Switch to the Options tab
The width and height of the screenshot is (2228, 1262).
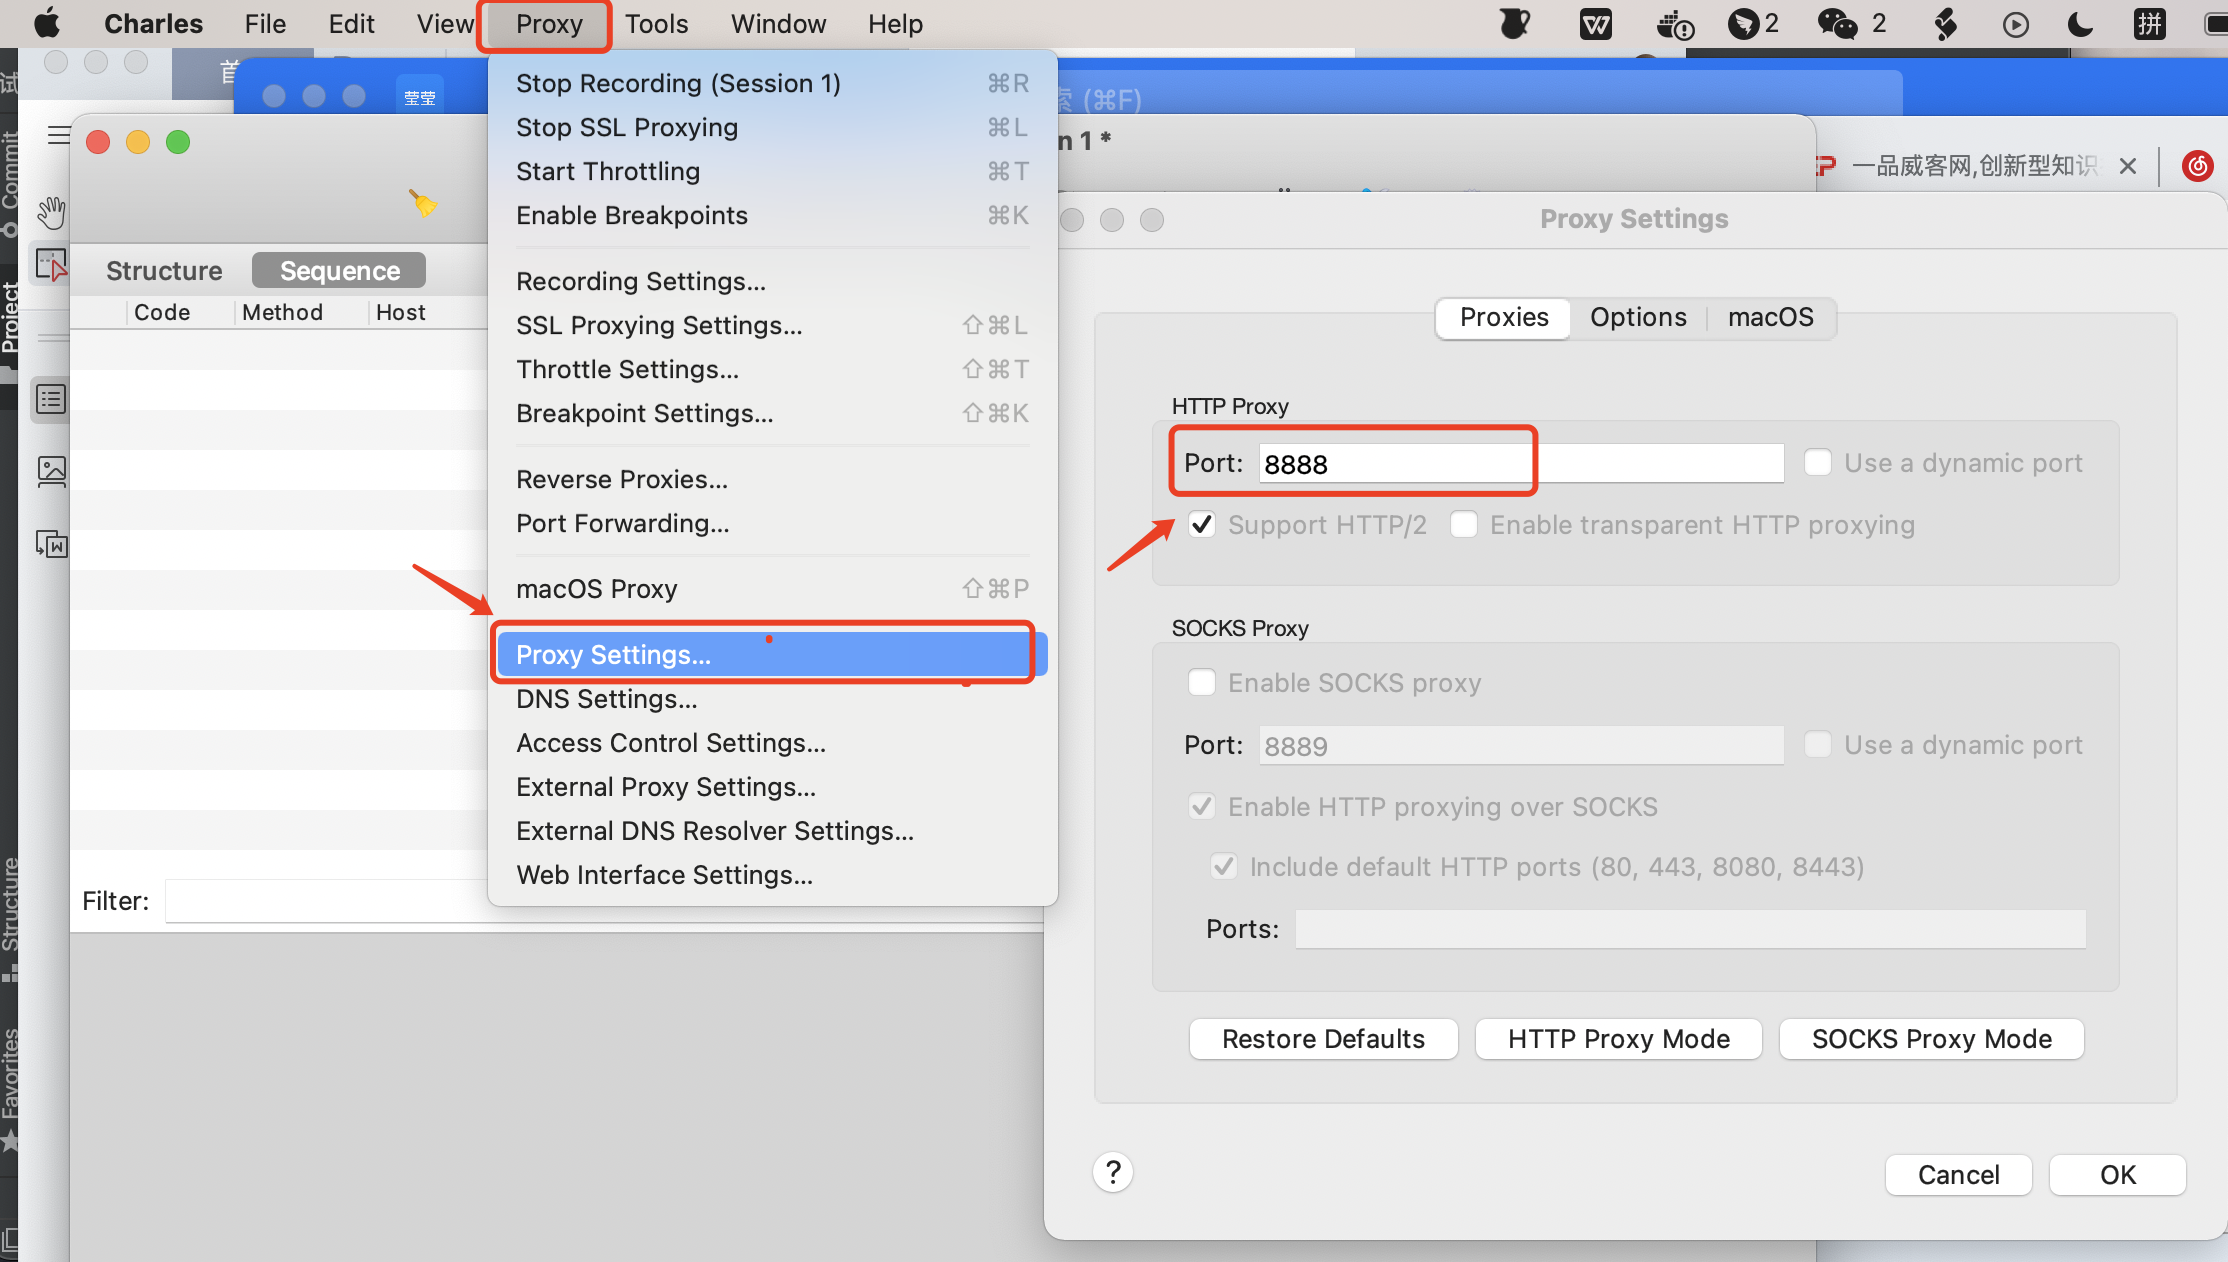click(x=1638, y=317)
